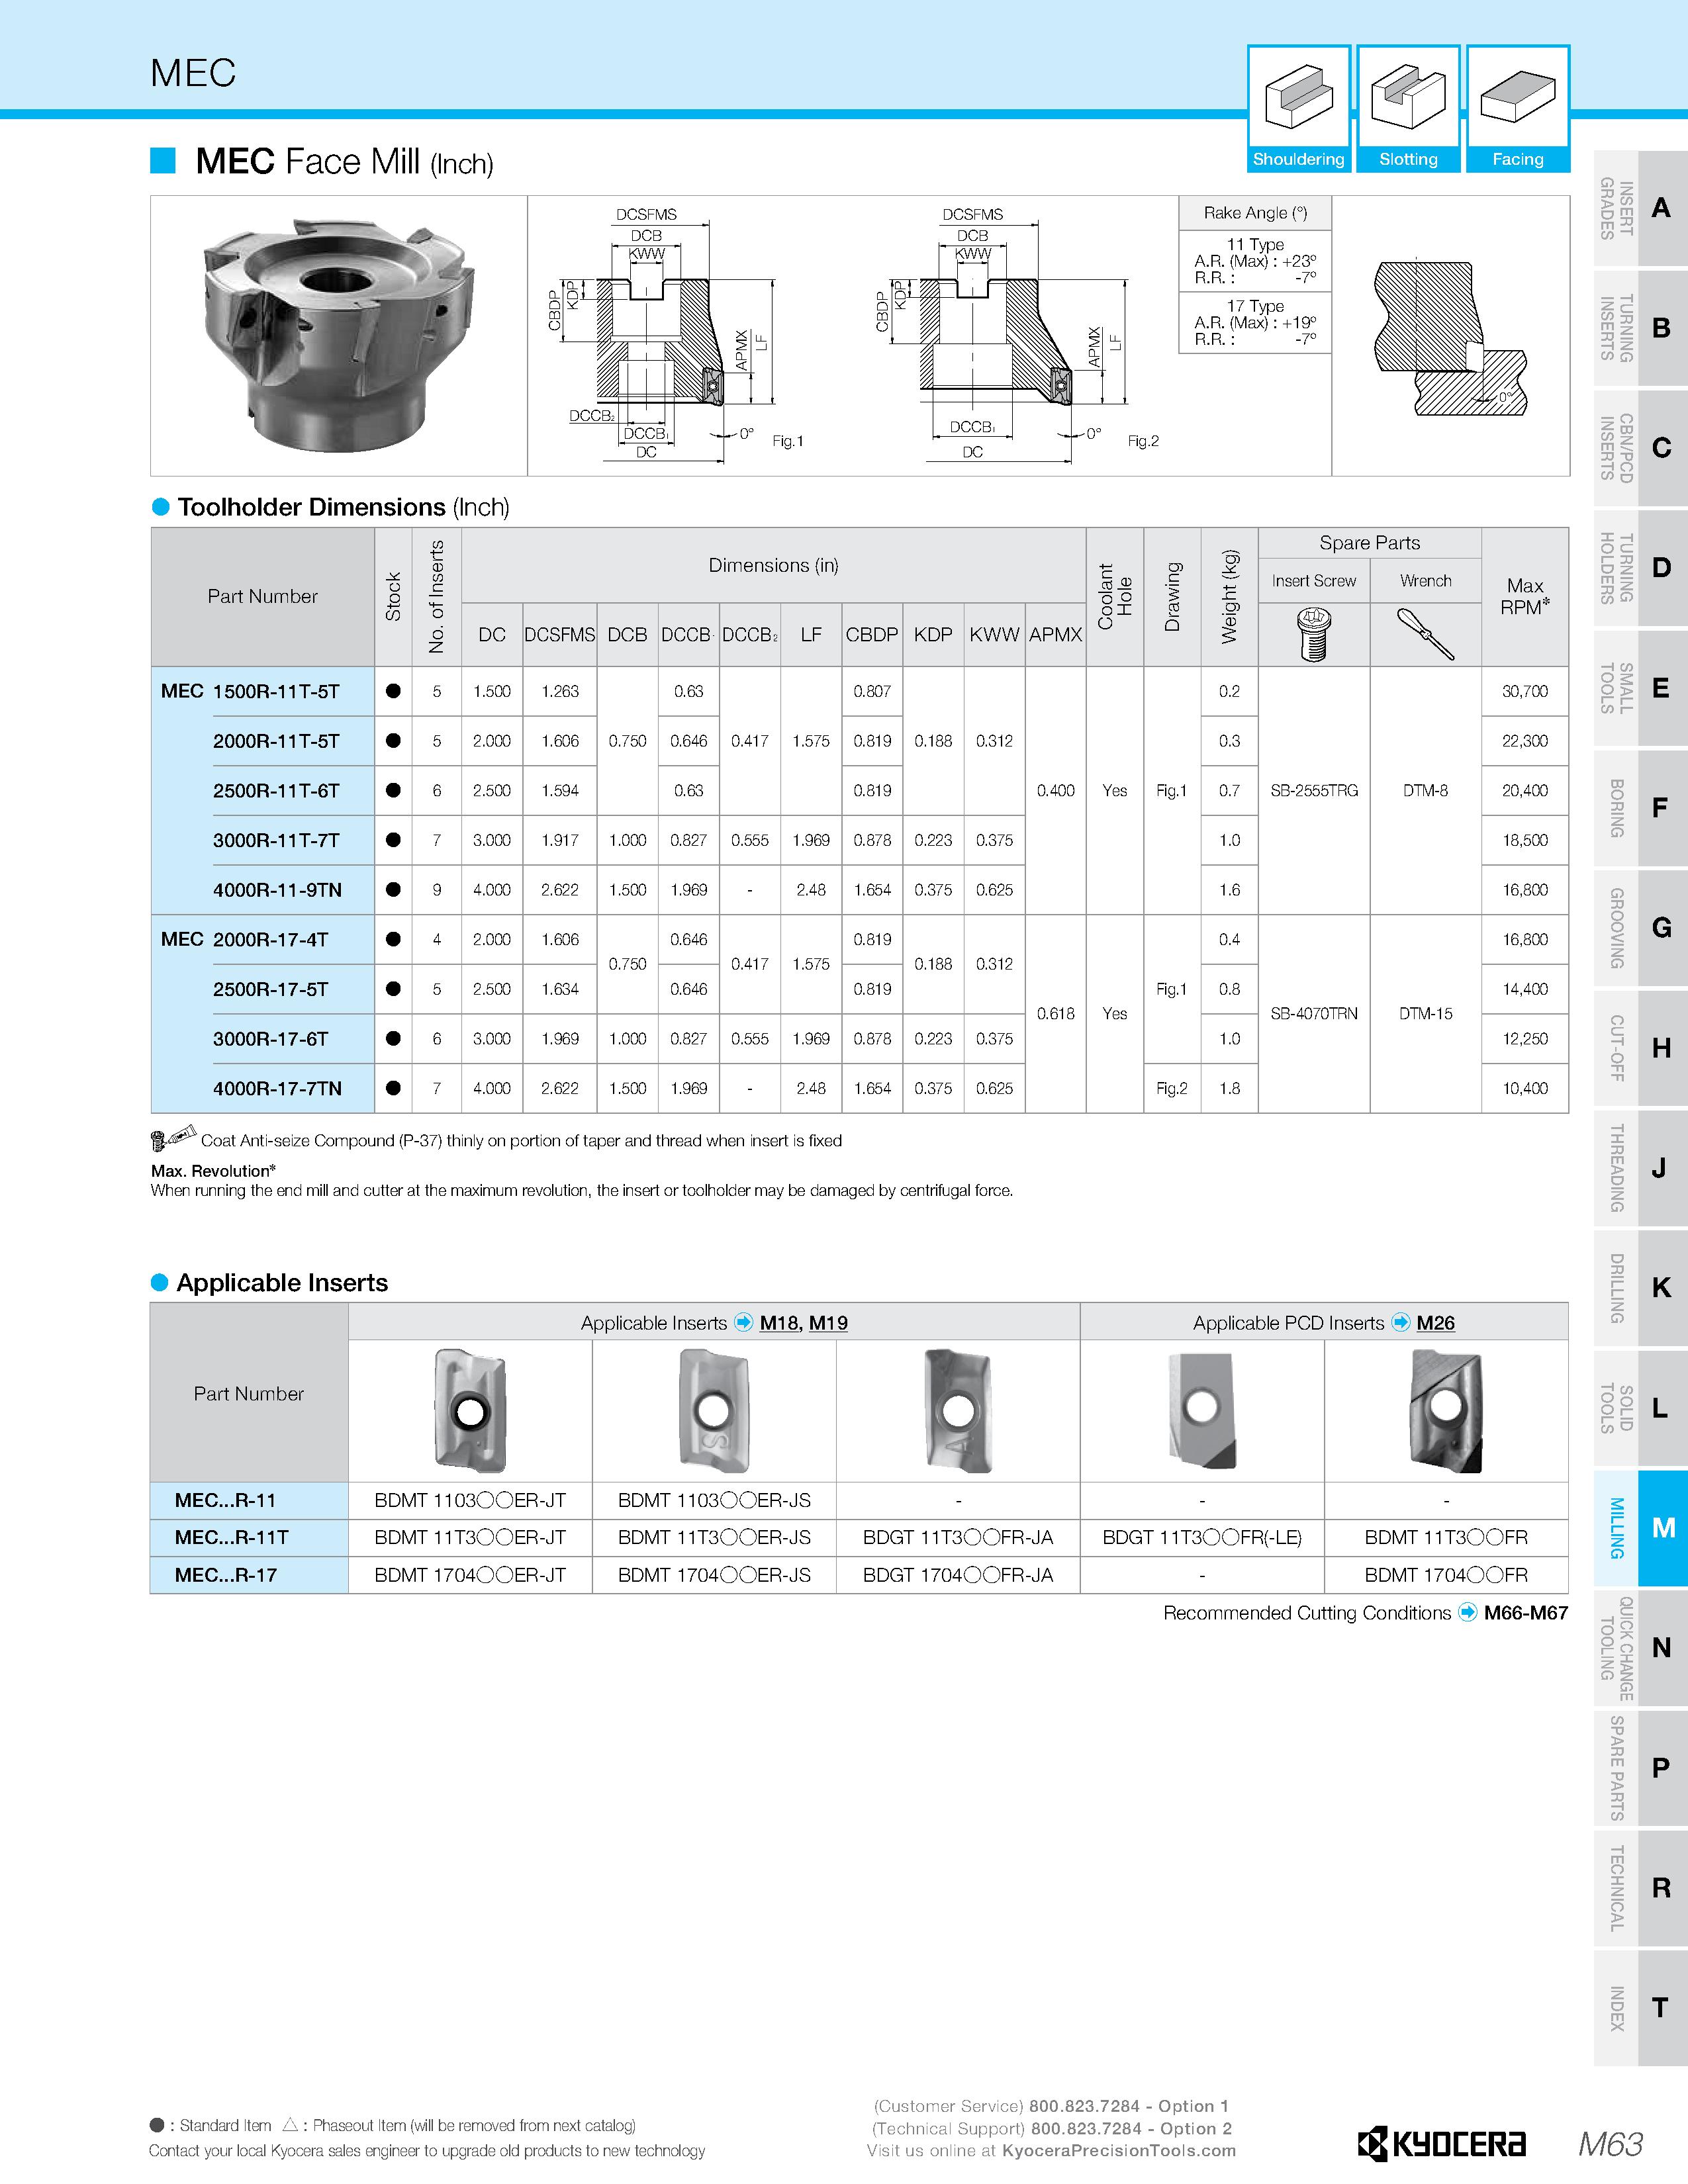Click the insert screw icon in Spare Parts
1688x2184 pixels.
[1313, 634]
